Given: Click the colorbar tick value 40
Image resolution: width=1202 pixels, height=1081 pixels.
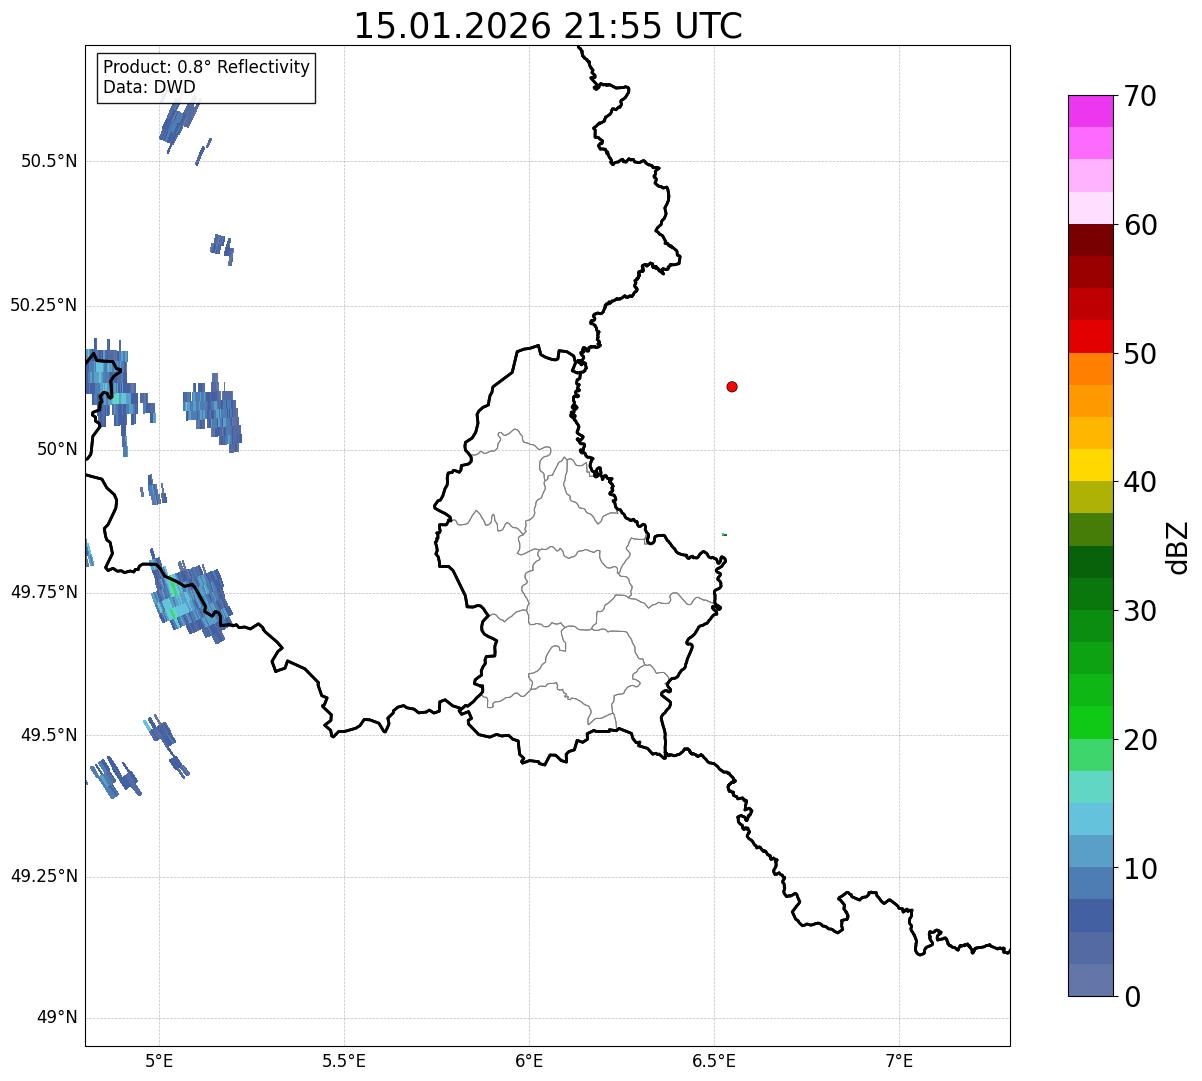Looking at the screenshot, I should [x=1140, y=482].
